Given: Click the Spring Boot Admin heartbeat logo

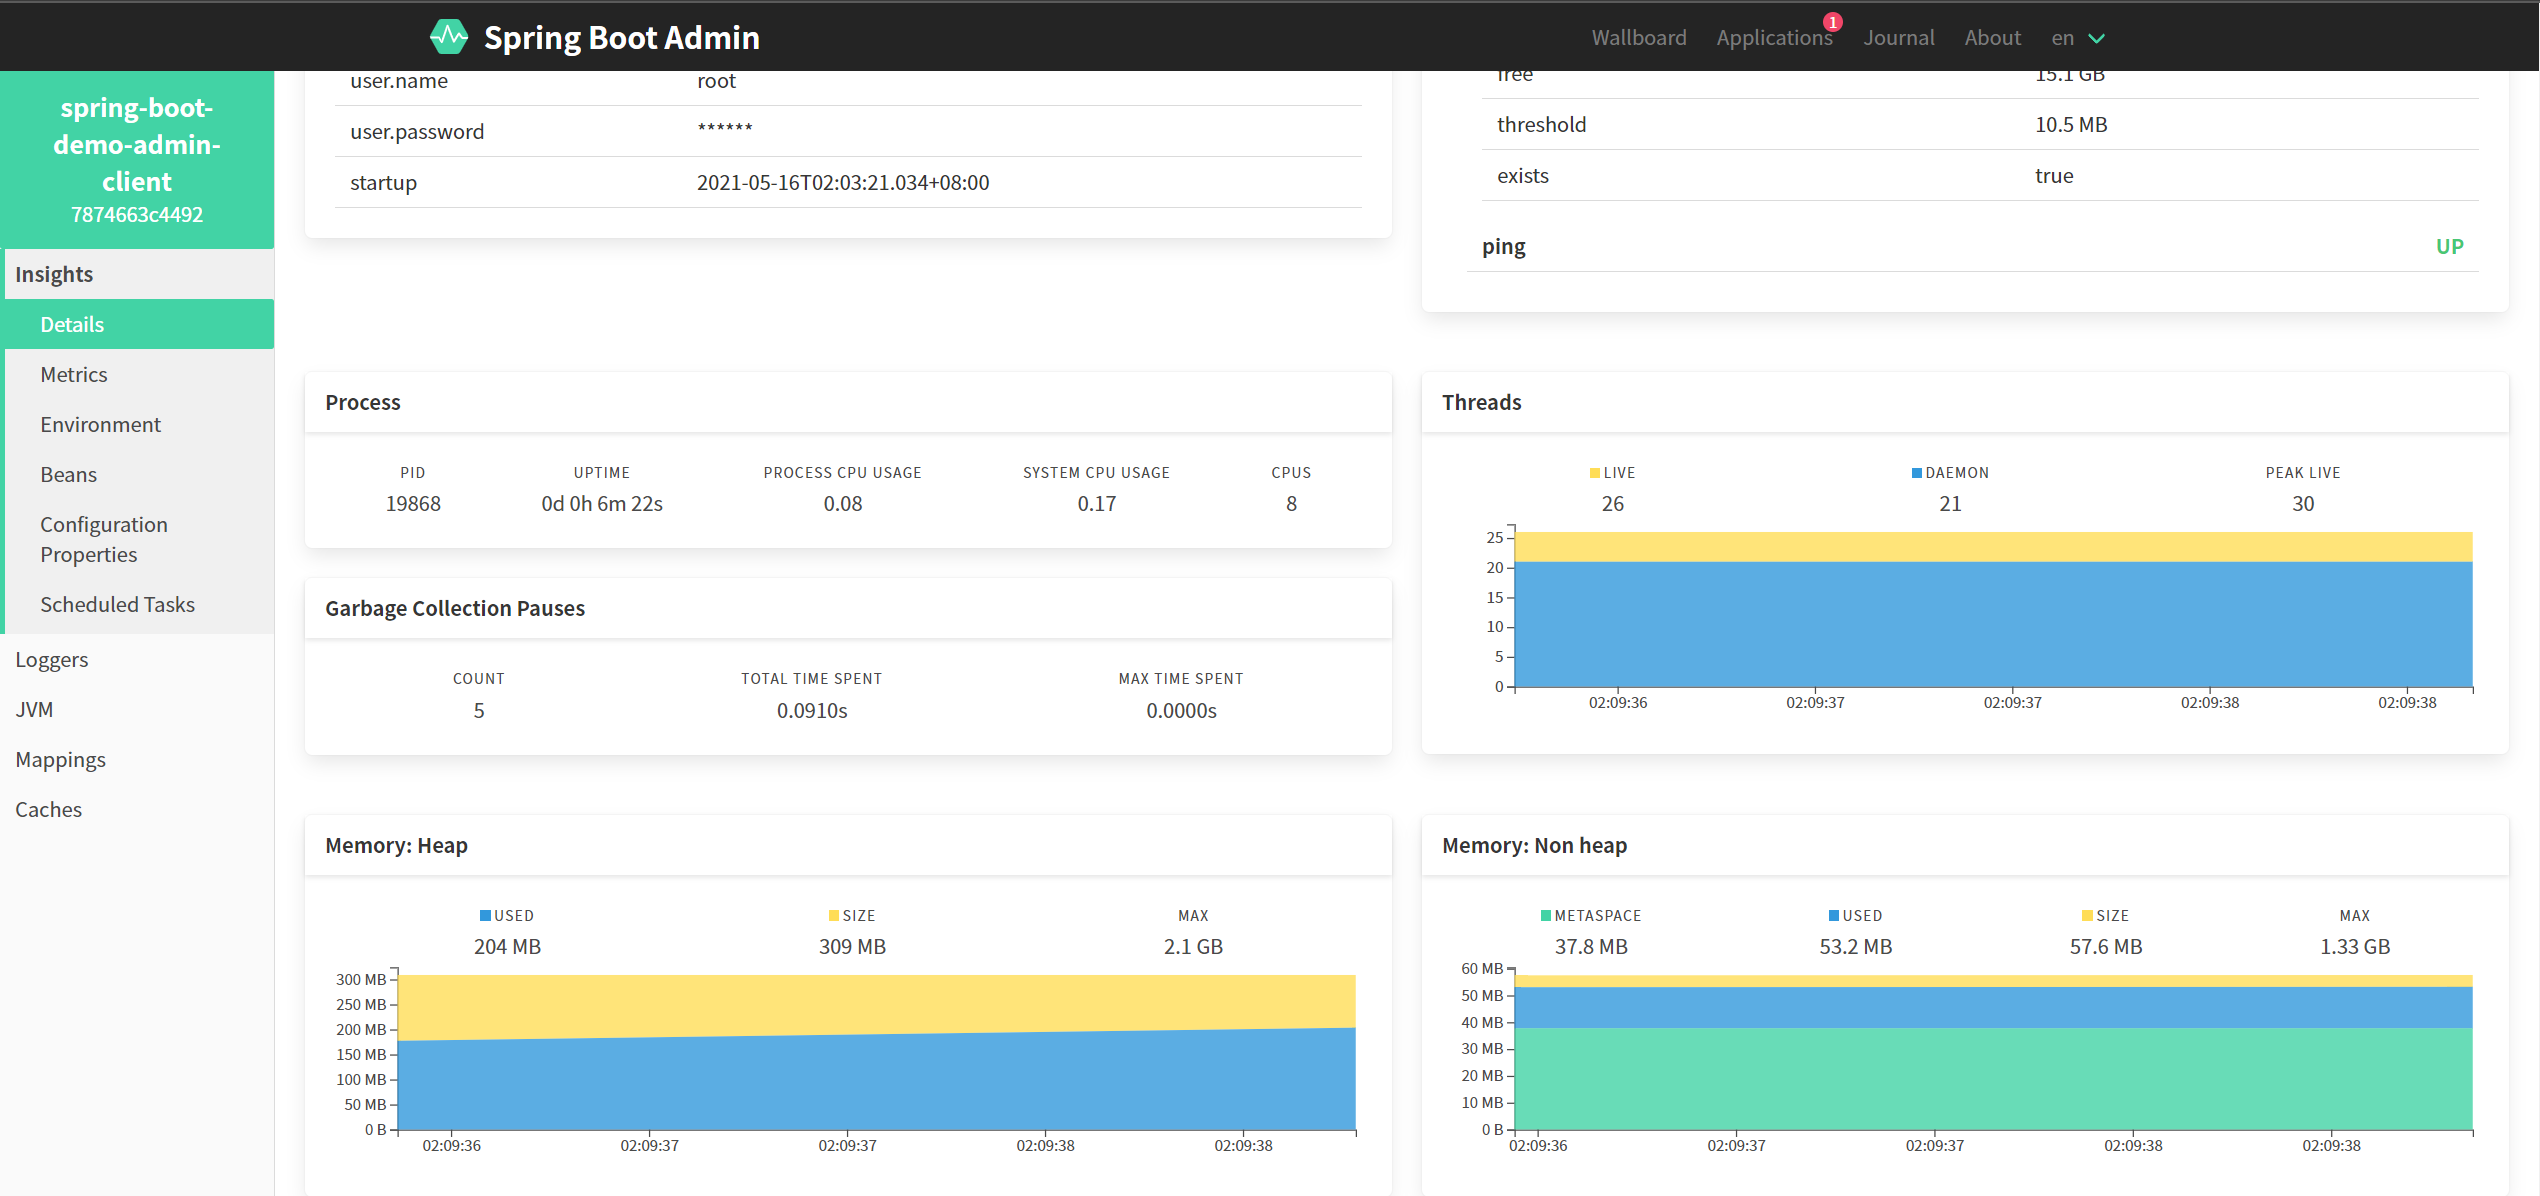Looking at the screenshot, I should tap(449, 37).
